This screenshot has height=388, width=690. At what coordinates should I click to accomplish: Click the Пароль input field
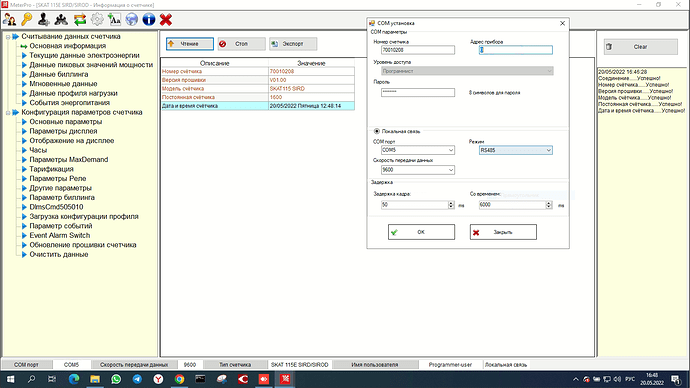(x=418, y=92)
